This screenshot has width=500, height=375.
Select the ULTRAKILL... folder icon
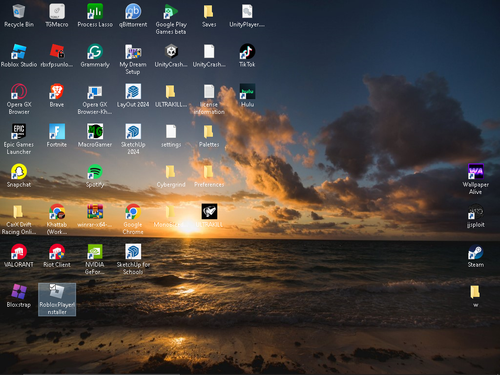coord(170,92)
